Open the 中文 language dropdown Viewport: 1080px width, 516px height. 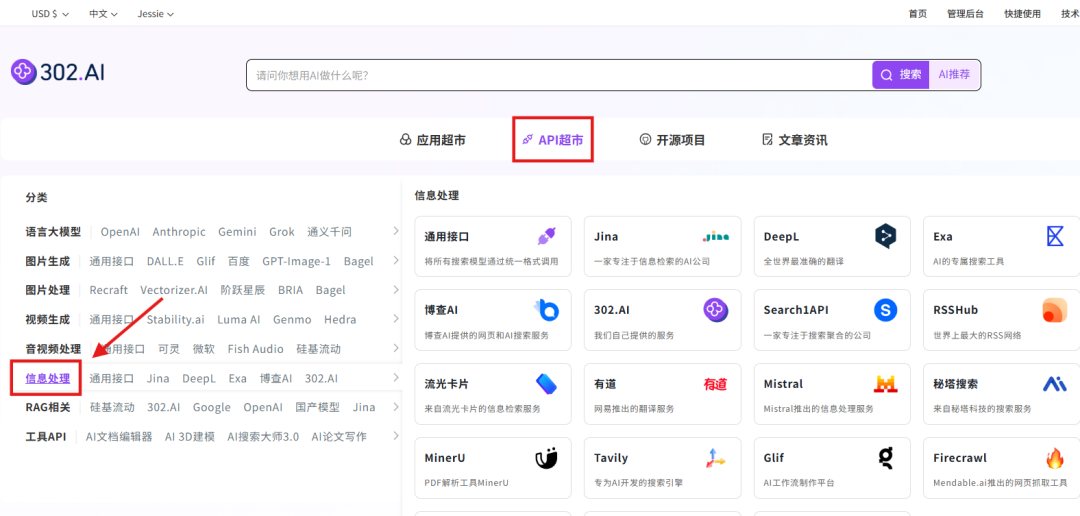coord(103,14)
